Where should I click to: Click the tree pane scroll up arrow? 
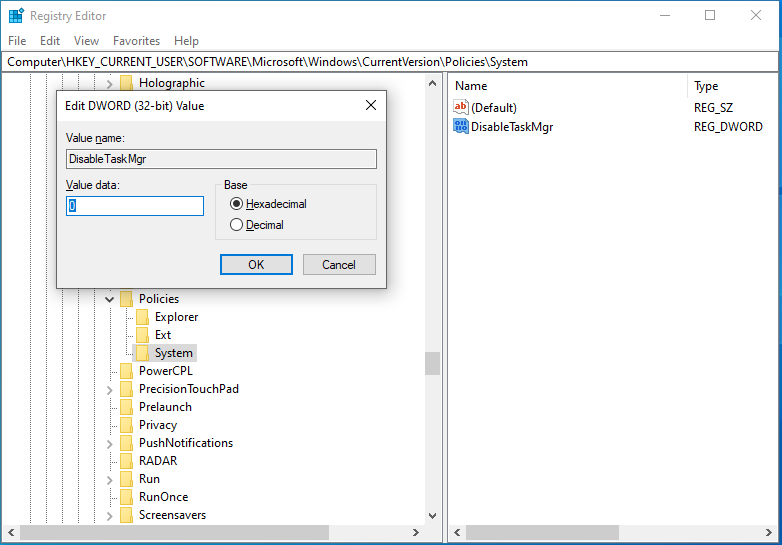click(432, 83)
